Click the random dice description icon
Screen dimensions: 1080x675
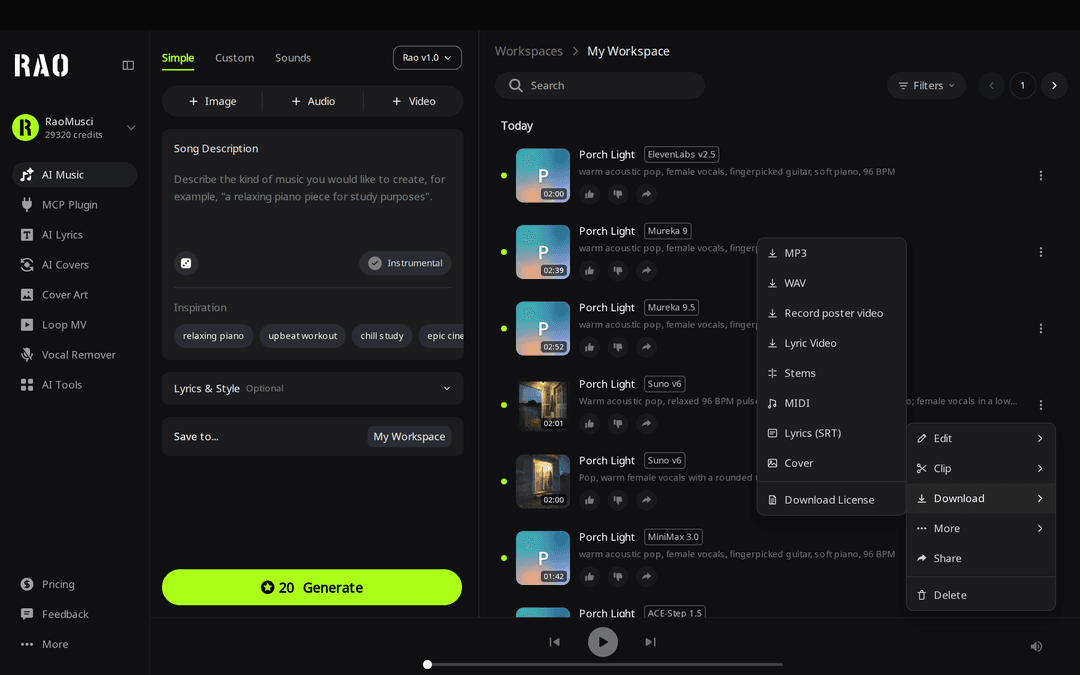(186, 263)
